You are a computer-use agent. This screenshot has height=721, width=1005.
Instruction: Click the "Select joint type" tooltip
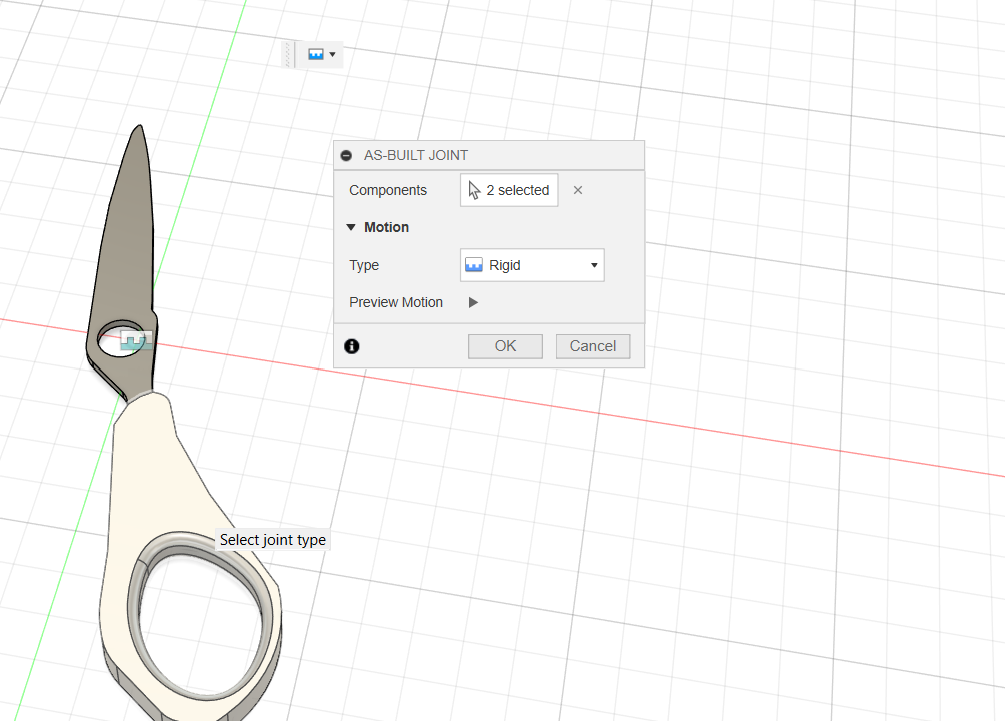[x=273, y=540]
